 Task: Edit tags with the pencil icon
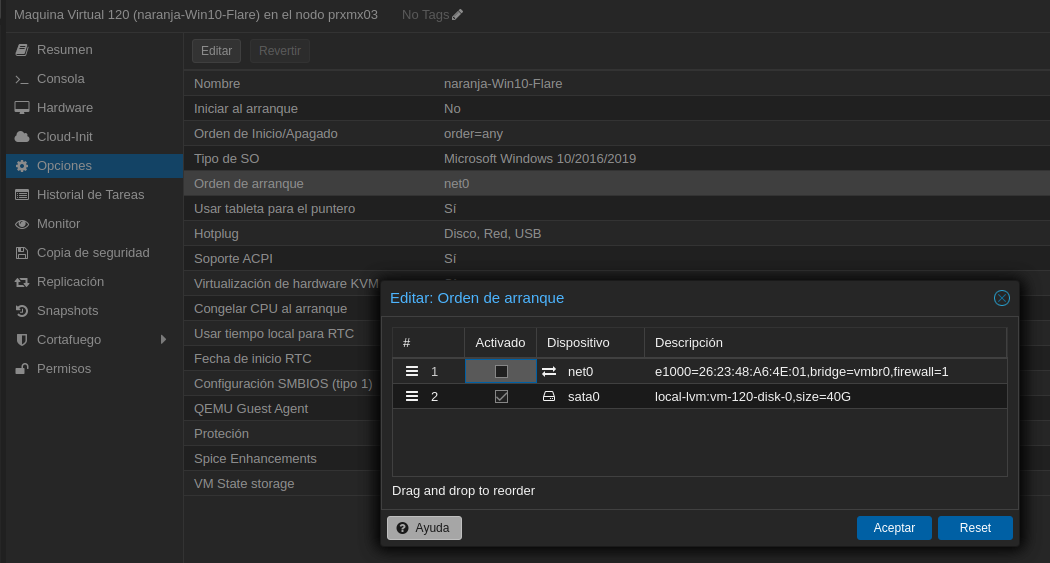tap(457, 15)
